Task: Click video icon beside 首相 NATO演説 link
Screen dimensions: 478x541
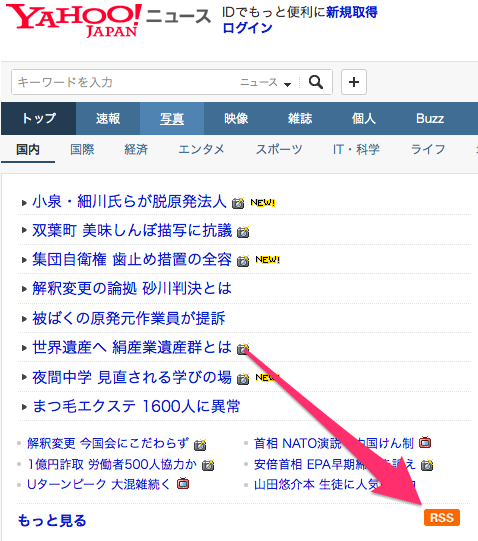Action: click(425, 442)
